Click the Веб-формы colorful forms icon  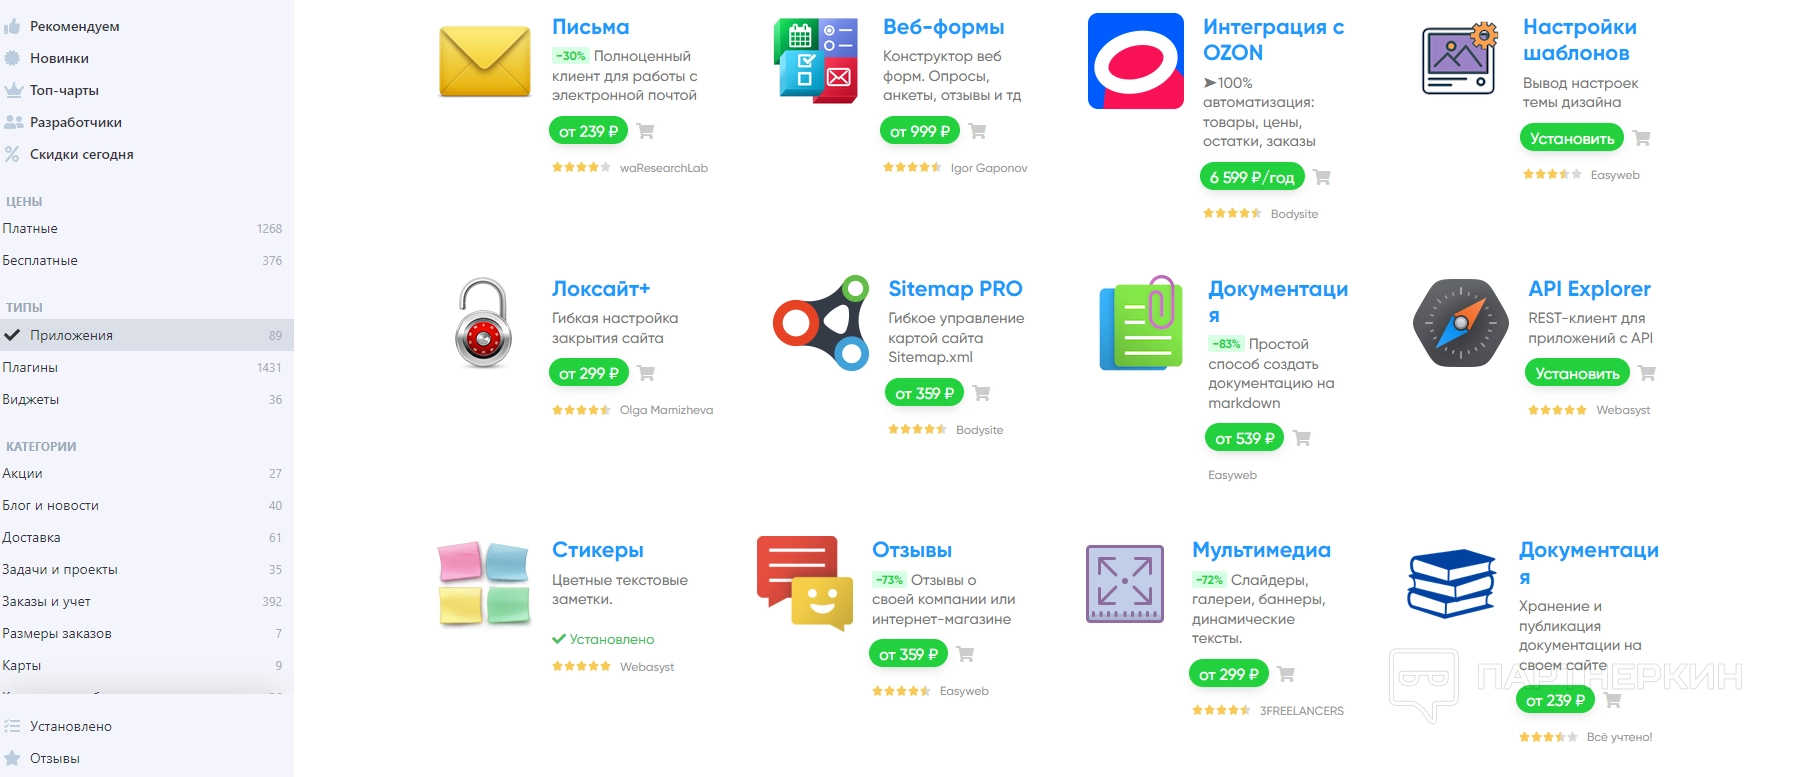816,61
